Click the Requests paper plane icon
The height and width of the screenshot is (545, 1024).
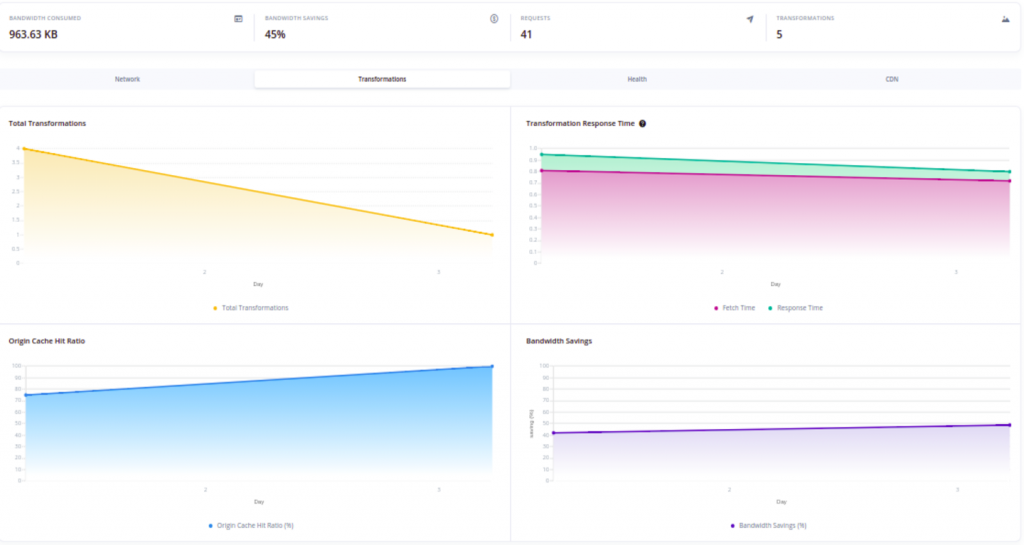click(750, 19)
